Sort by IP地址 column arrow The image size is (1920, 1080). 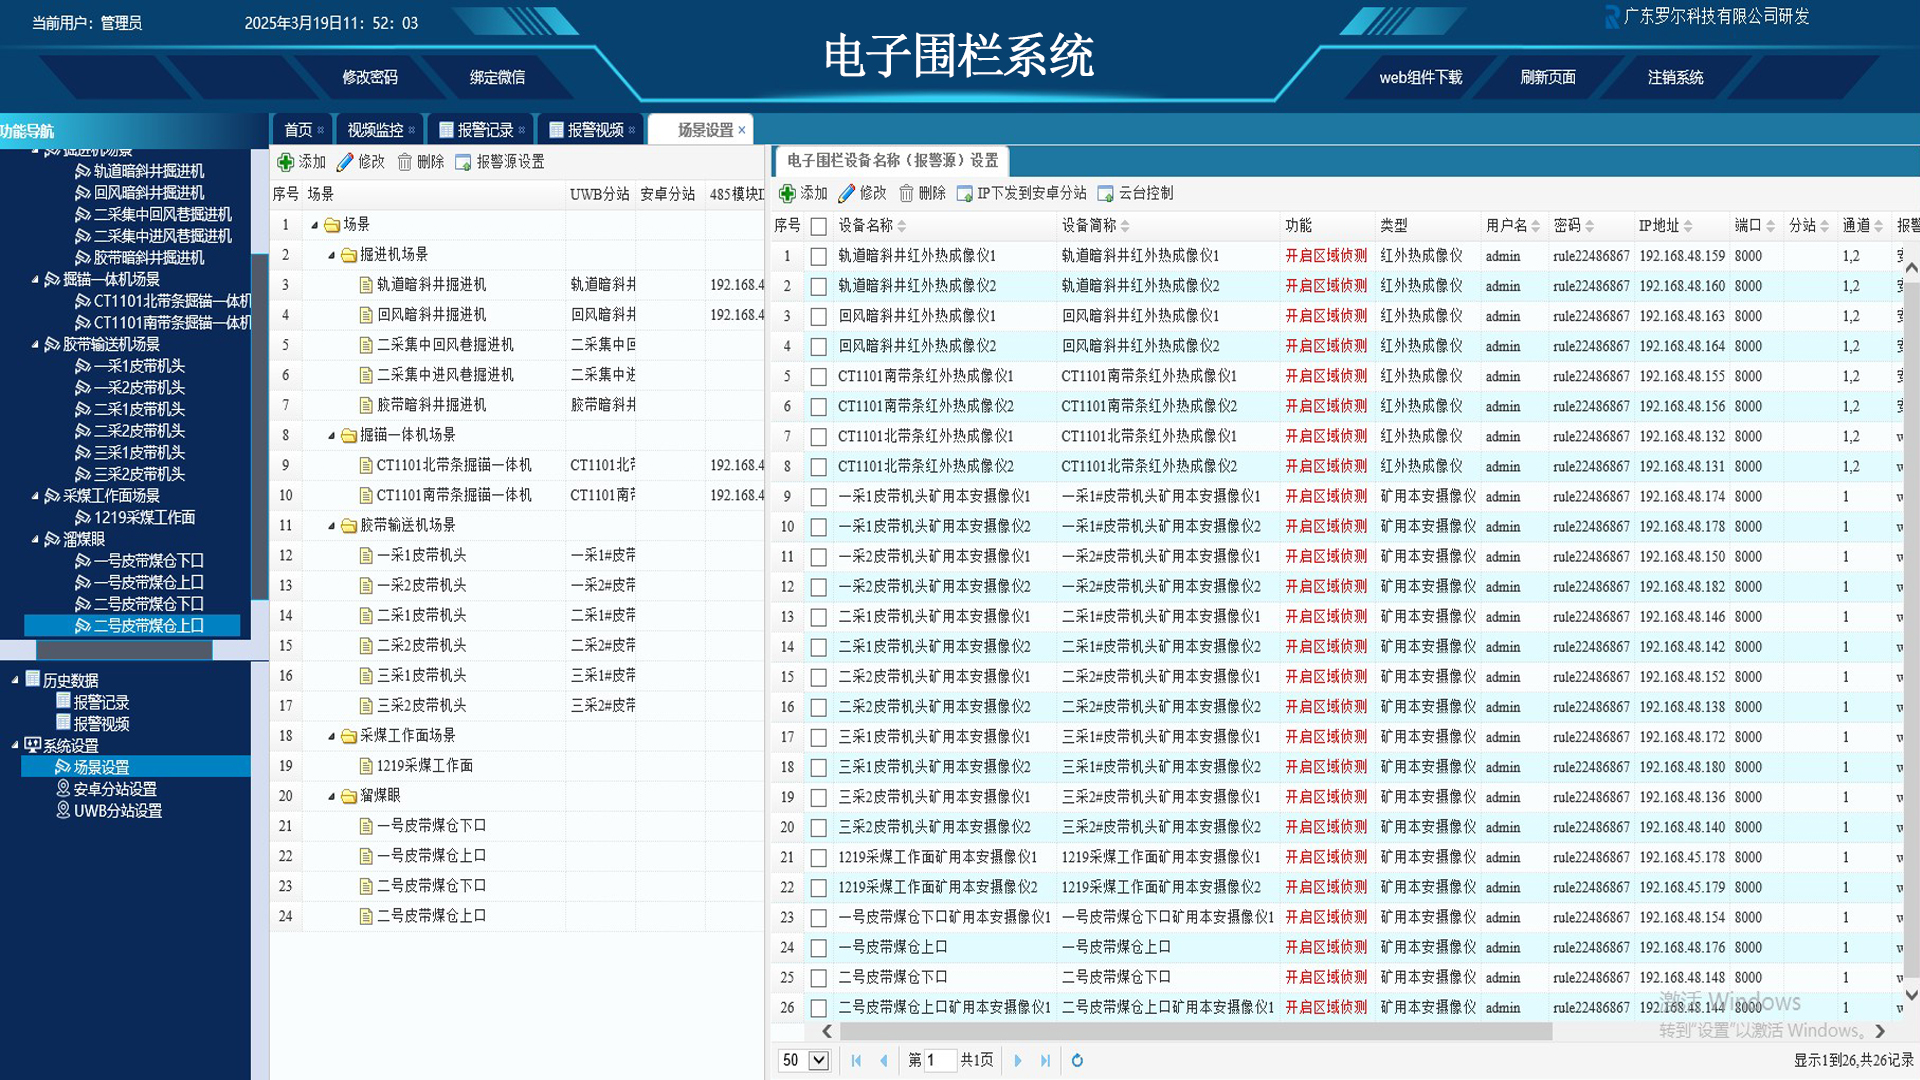click(x=1688, y=226)
